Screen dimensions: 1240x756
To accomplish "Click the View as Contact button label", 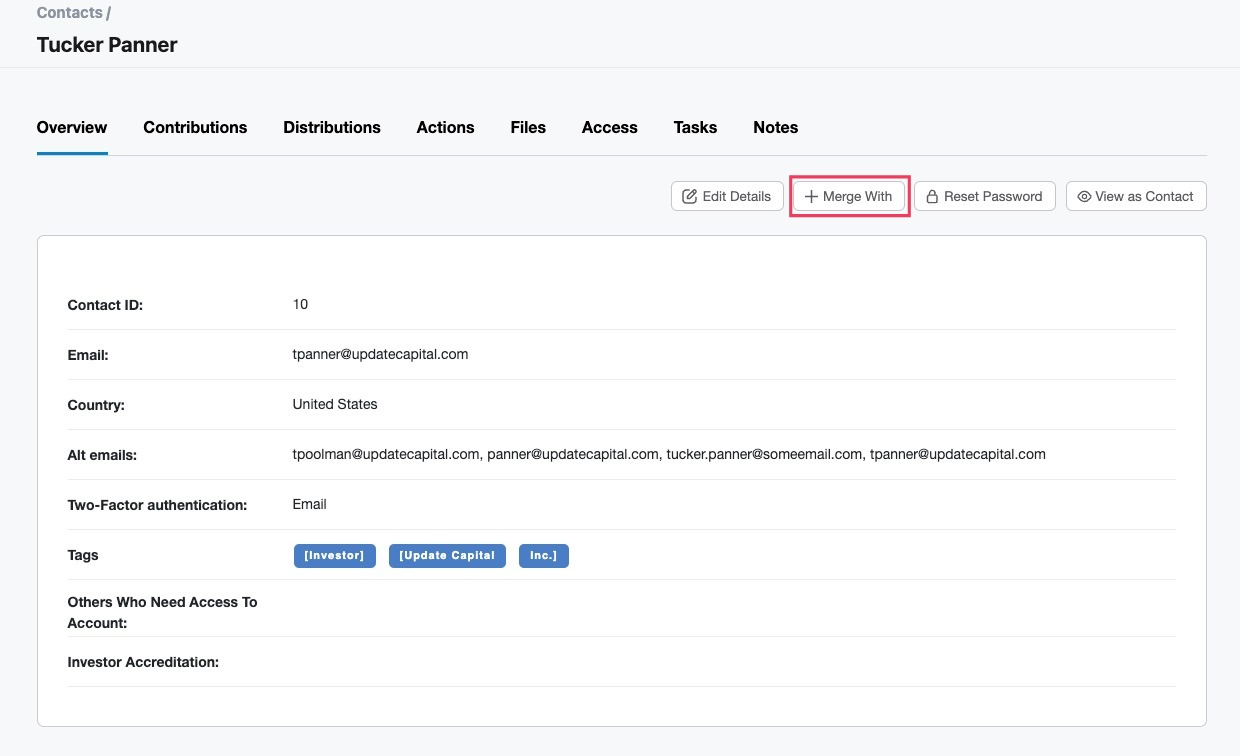I will point(1144,196).
